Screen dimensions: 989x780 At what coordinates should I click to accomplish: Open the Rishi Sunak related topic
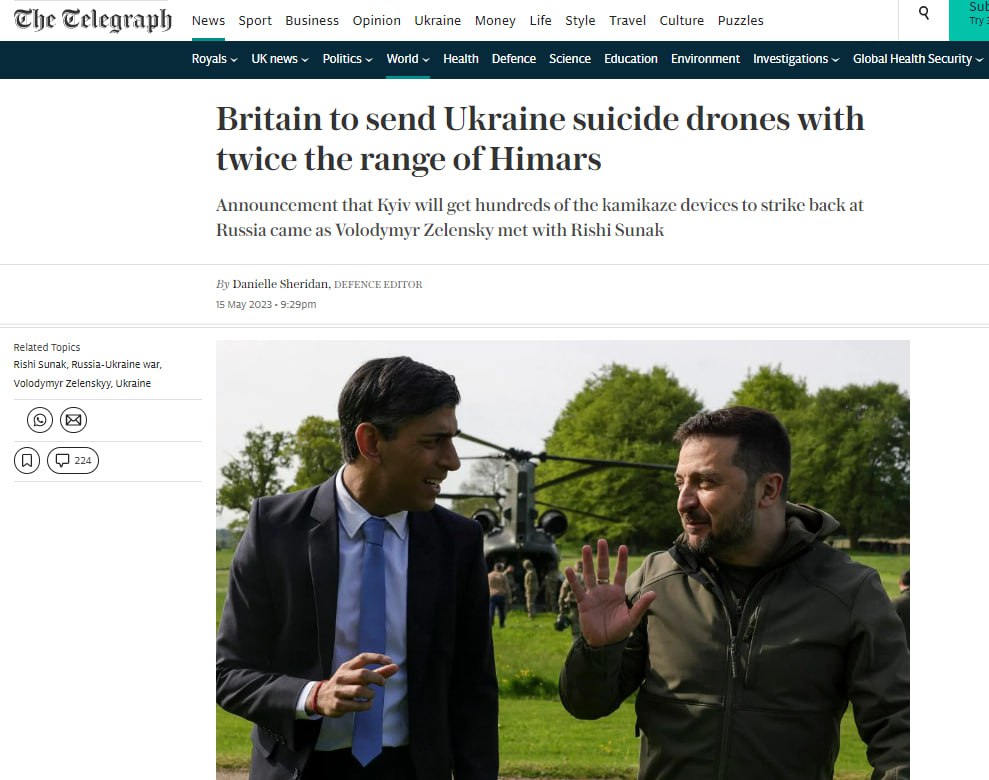pyautogui.click(x=40, y=364)
